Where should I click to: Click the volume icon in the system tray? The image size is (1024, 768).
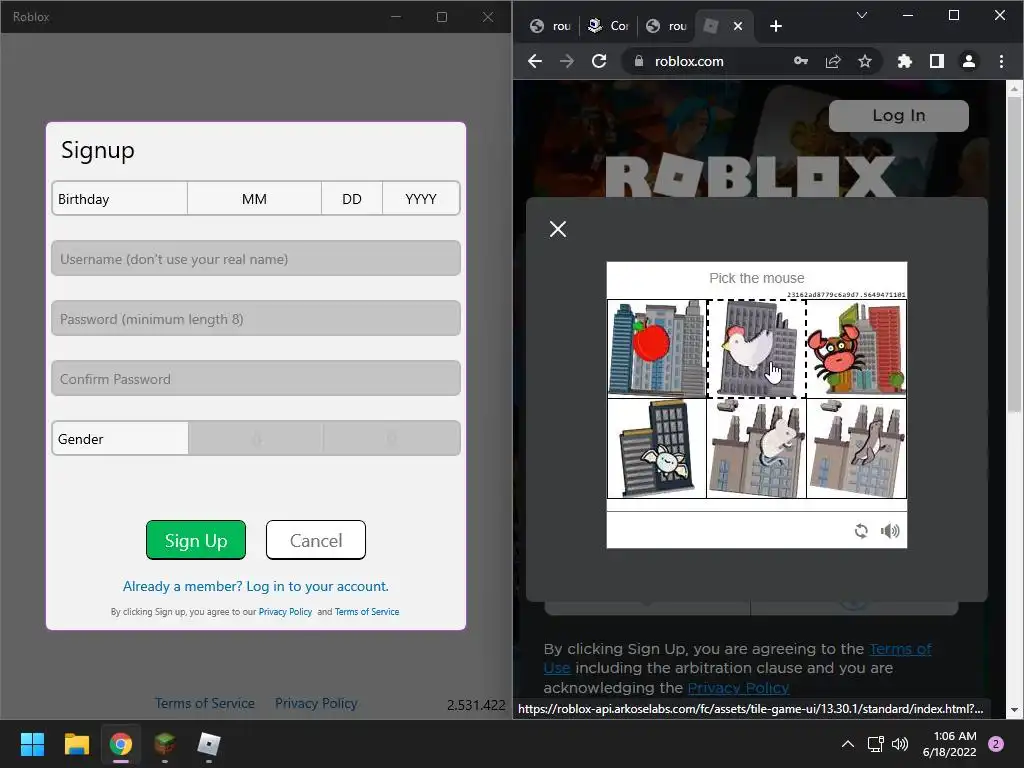pos(900,744)
